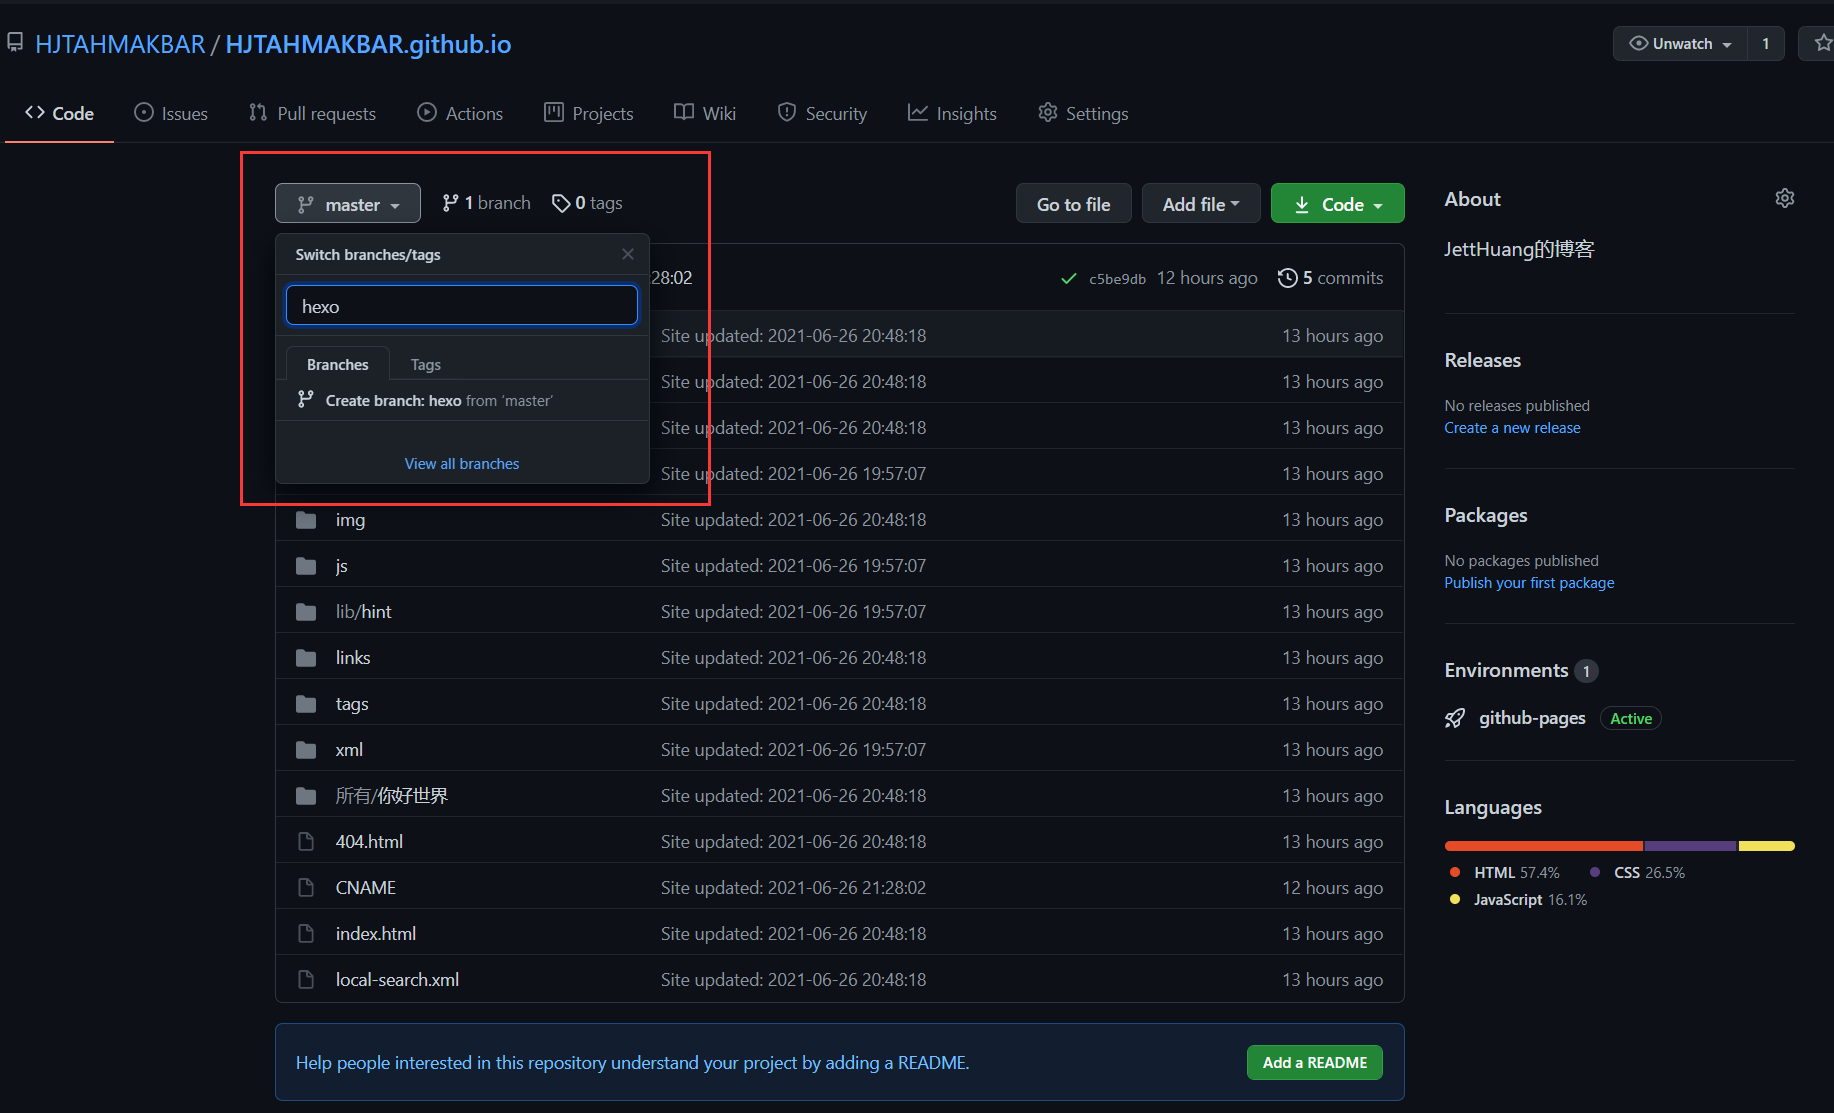Image resolution: width=1834 pixels, height=1113 pixels.
Task: Switch to the Tags tab in popup
Action: point(425,365)
